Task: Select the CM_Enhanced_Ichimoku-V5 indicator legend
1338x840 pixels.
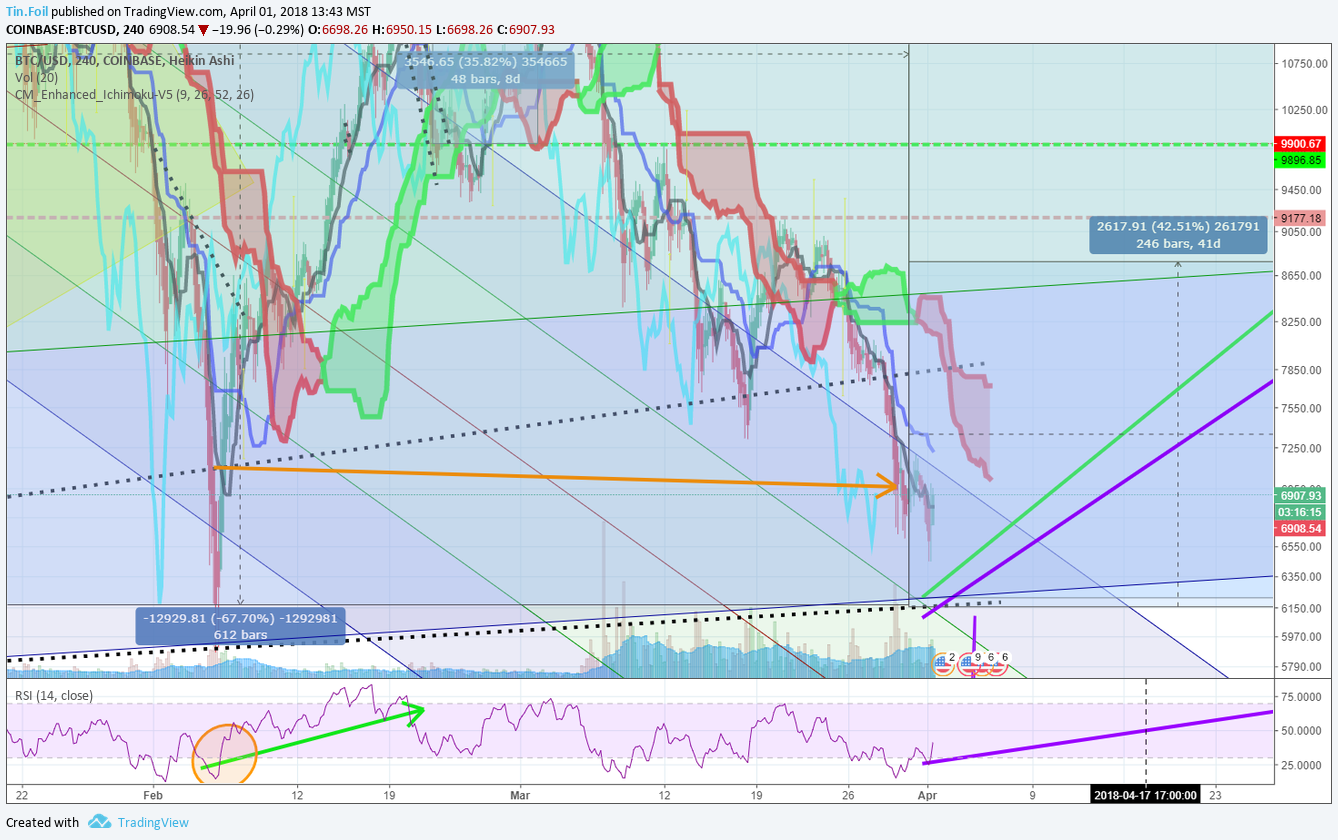Action: coord(134,94)
